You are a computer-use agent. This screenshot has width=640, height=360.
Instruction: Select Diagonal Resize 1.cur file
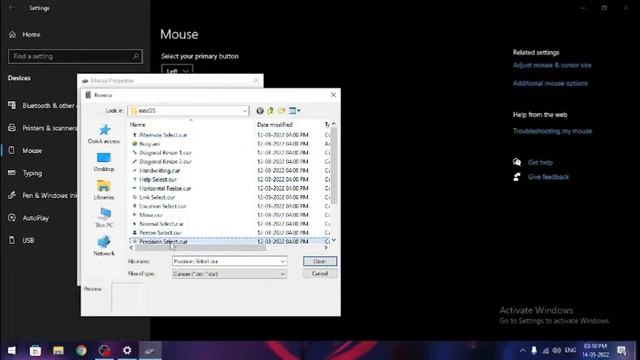click(165, 153)
